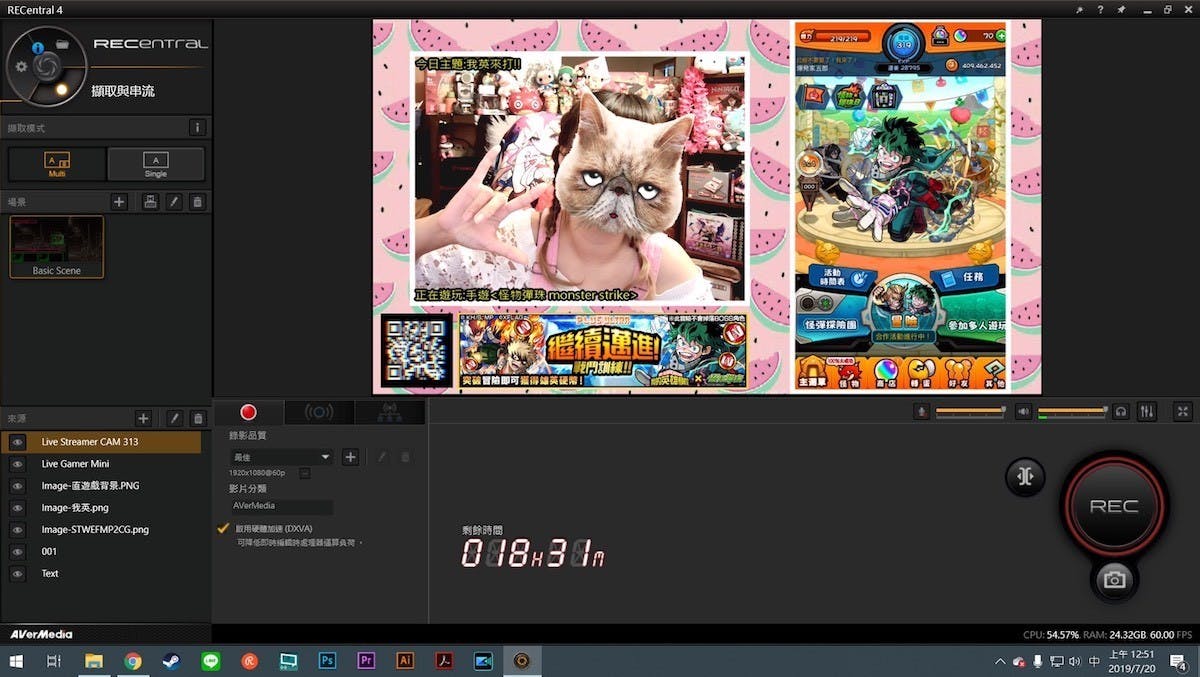Switch to the Record tab
This screenshot has width=1200, height=677.
pyautogui.click(x=249, y=412)
